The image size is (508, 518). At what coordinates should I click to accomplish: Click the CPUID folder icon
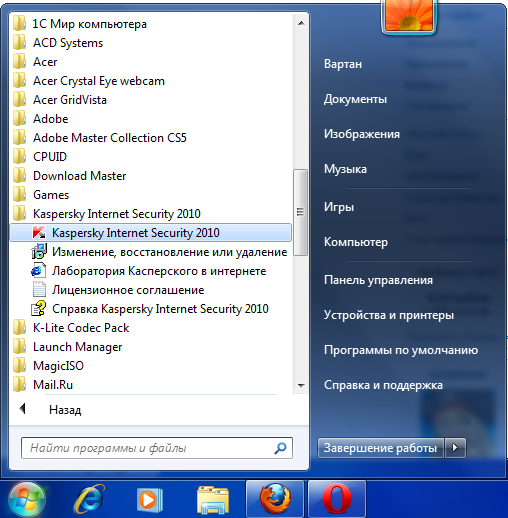20,157
